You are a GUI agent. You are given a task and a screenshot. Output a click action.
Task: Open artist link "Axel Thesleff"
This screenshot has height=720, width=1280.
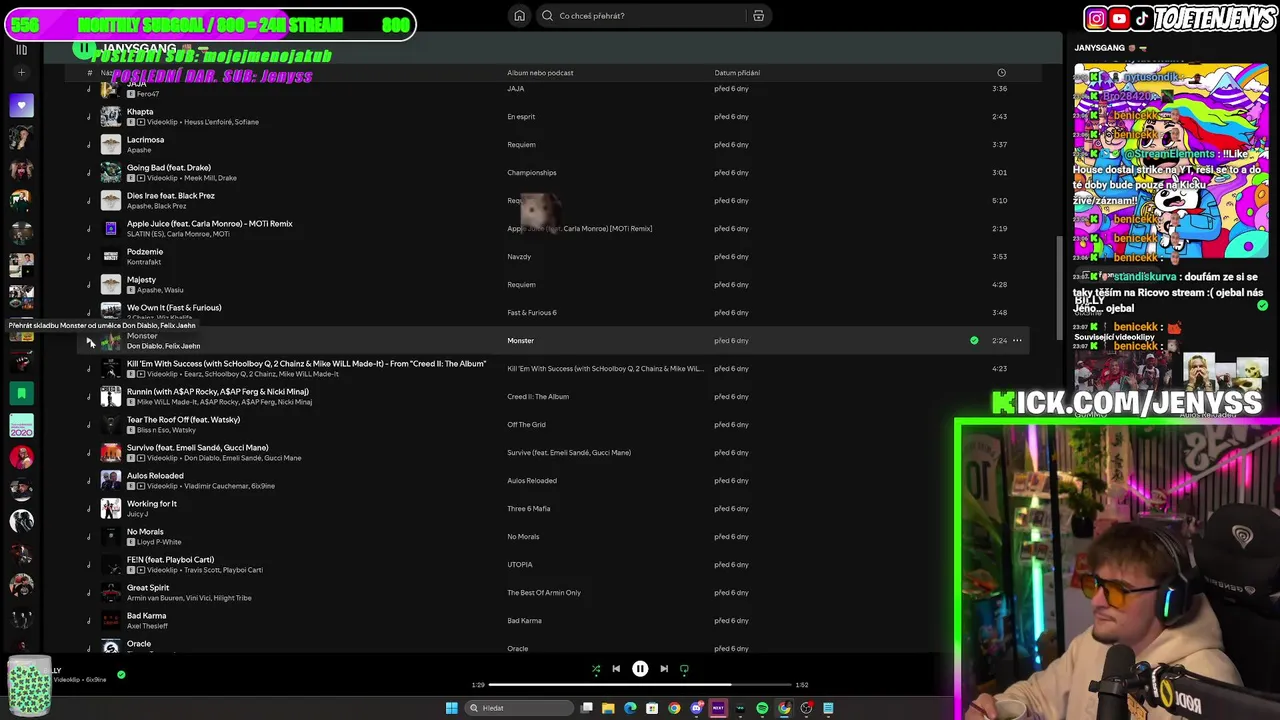[x=147, y=626]
